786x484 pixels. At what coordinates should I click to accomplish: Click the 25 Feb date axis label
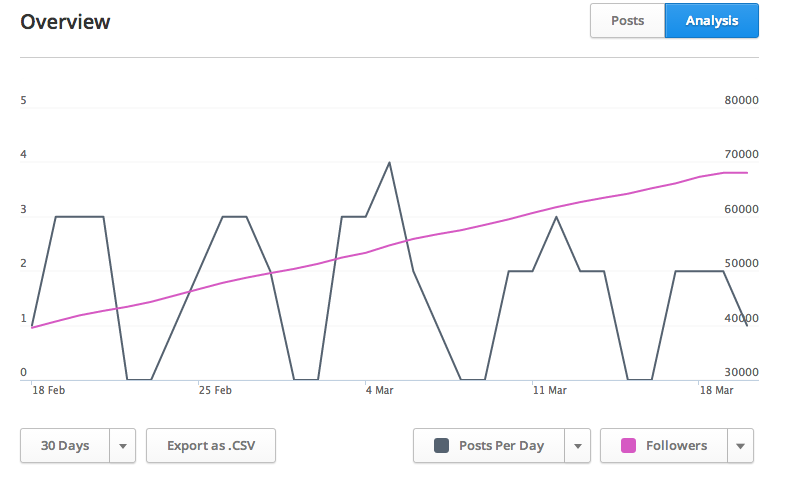tap(215, 390)
